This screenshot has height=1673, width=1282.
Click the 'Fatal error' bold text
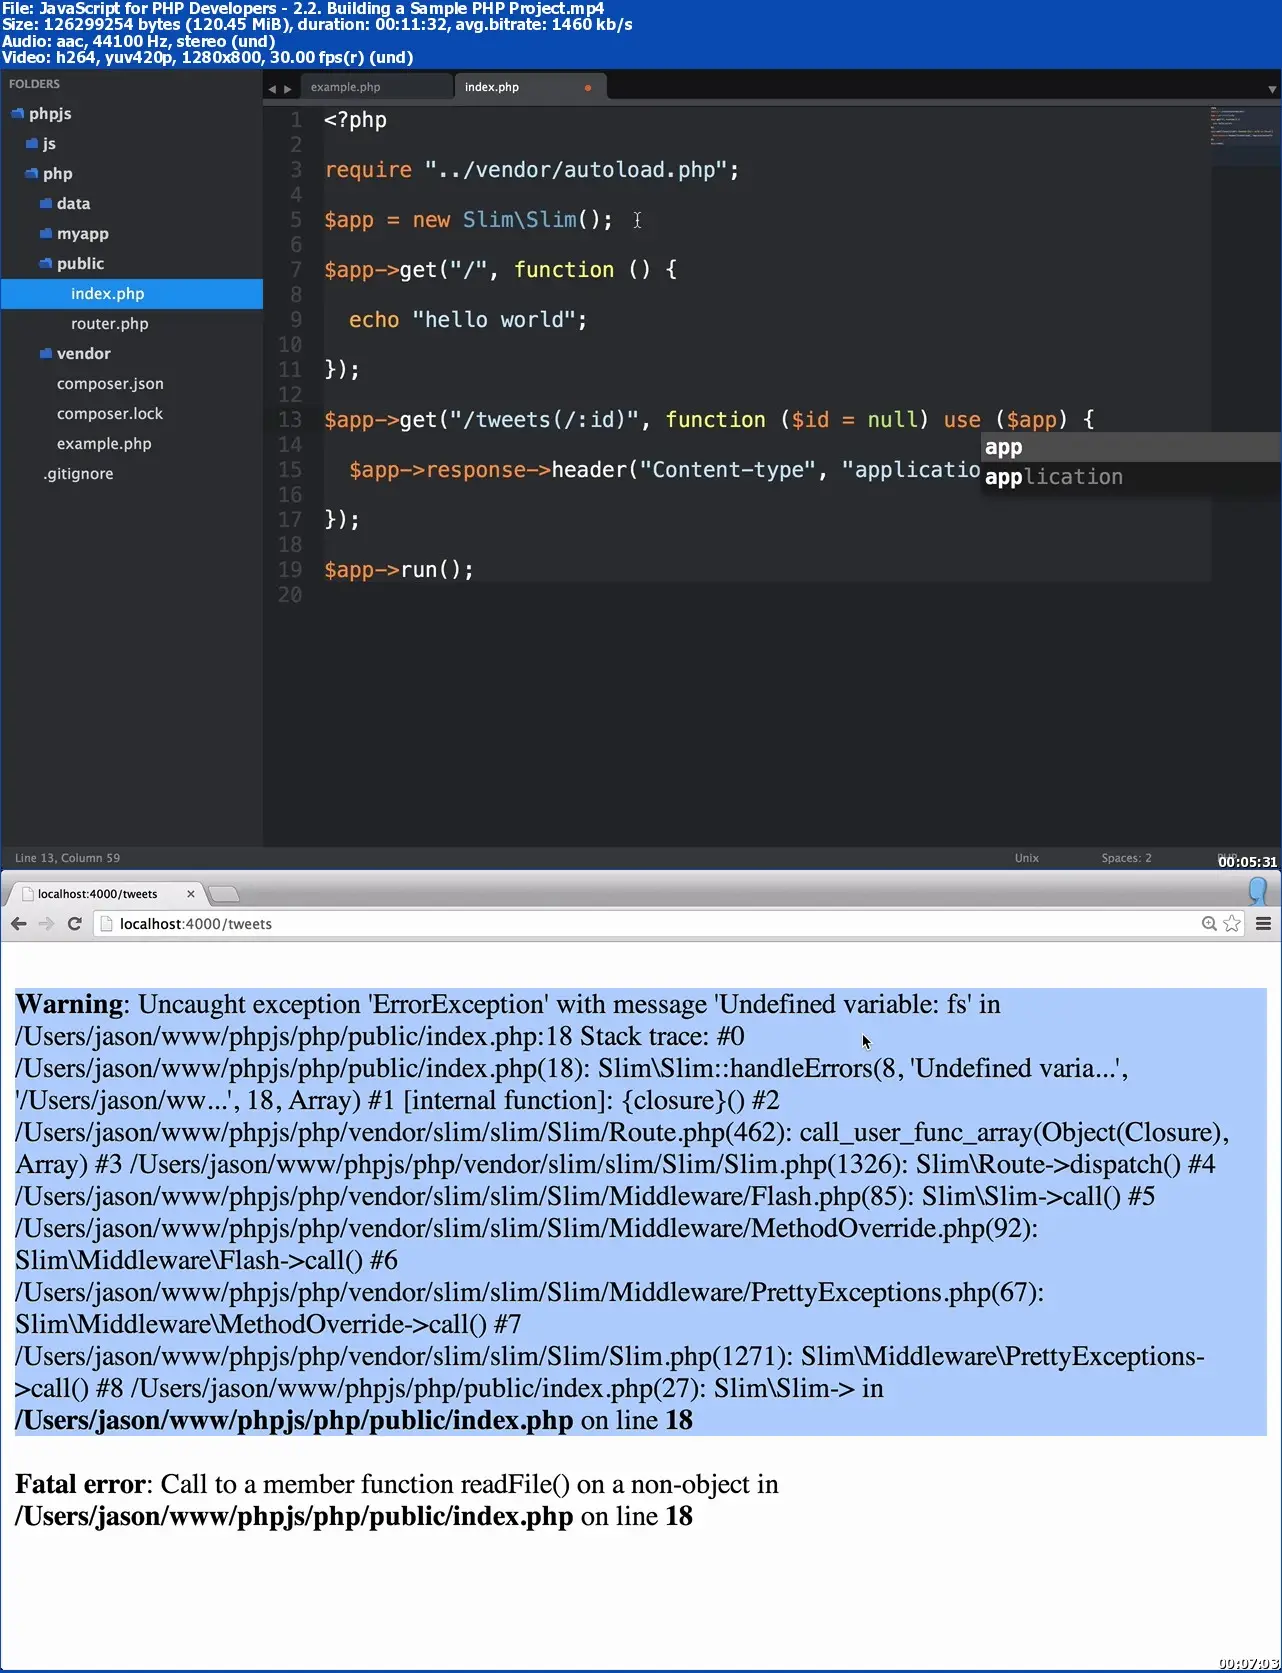(x=81, y=1484)
